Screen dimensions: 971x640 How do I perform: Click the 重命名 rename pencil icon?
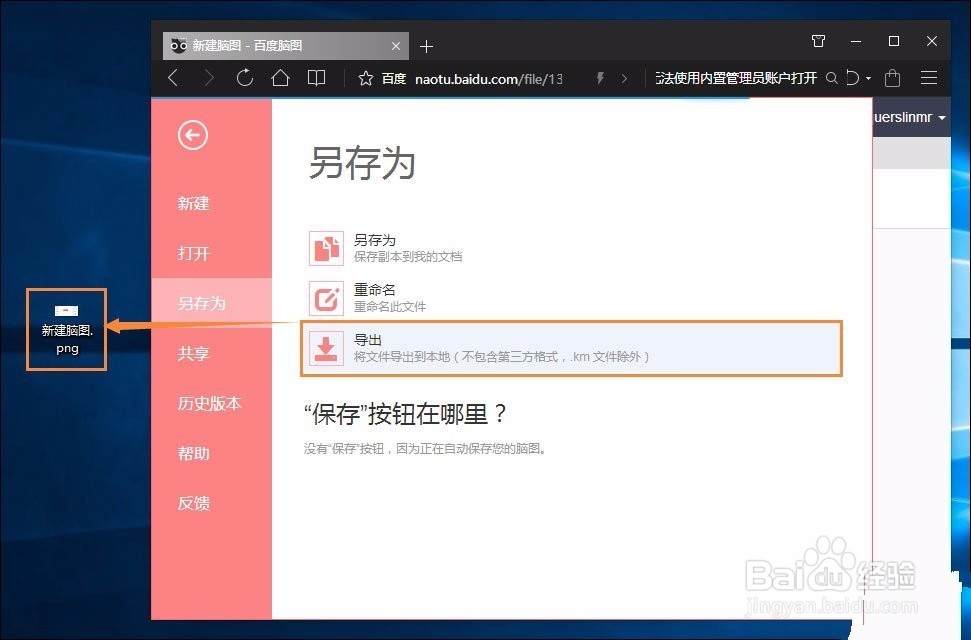[326, 298]
